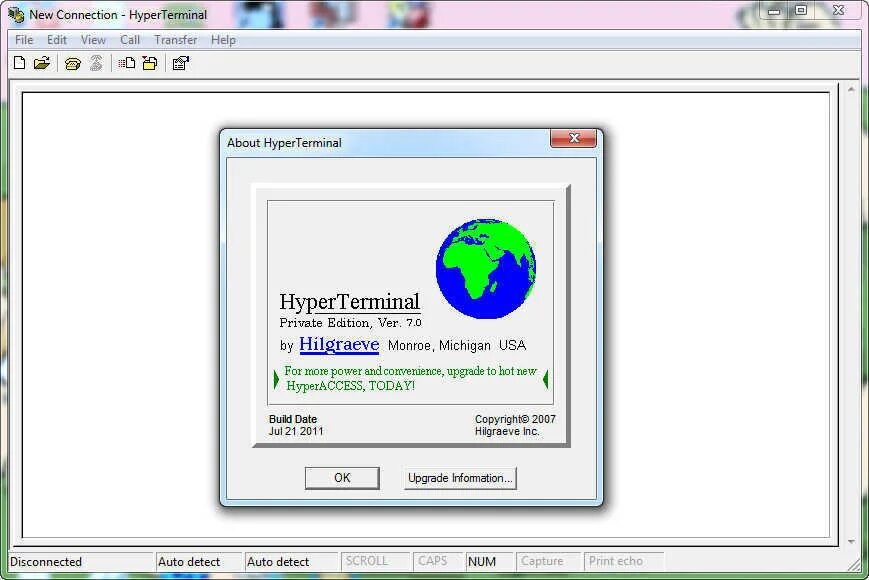Open the Help menu

(223, 40)
